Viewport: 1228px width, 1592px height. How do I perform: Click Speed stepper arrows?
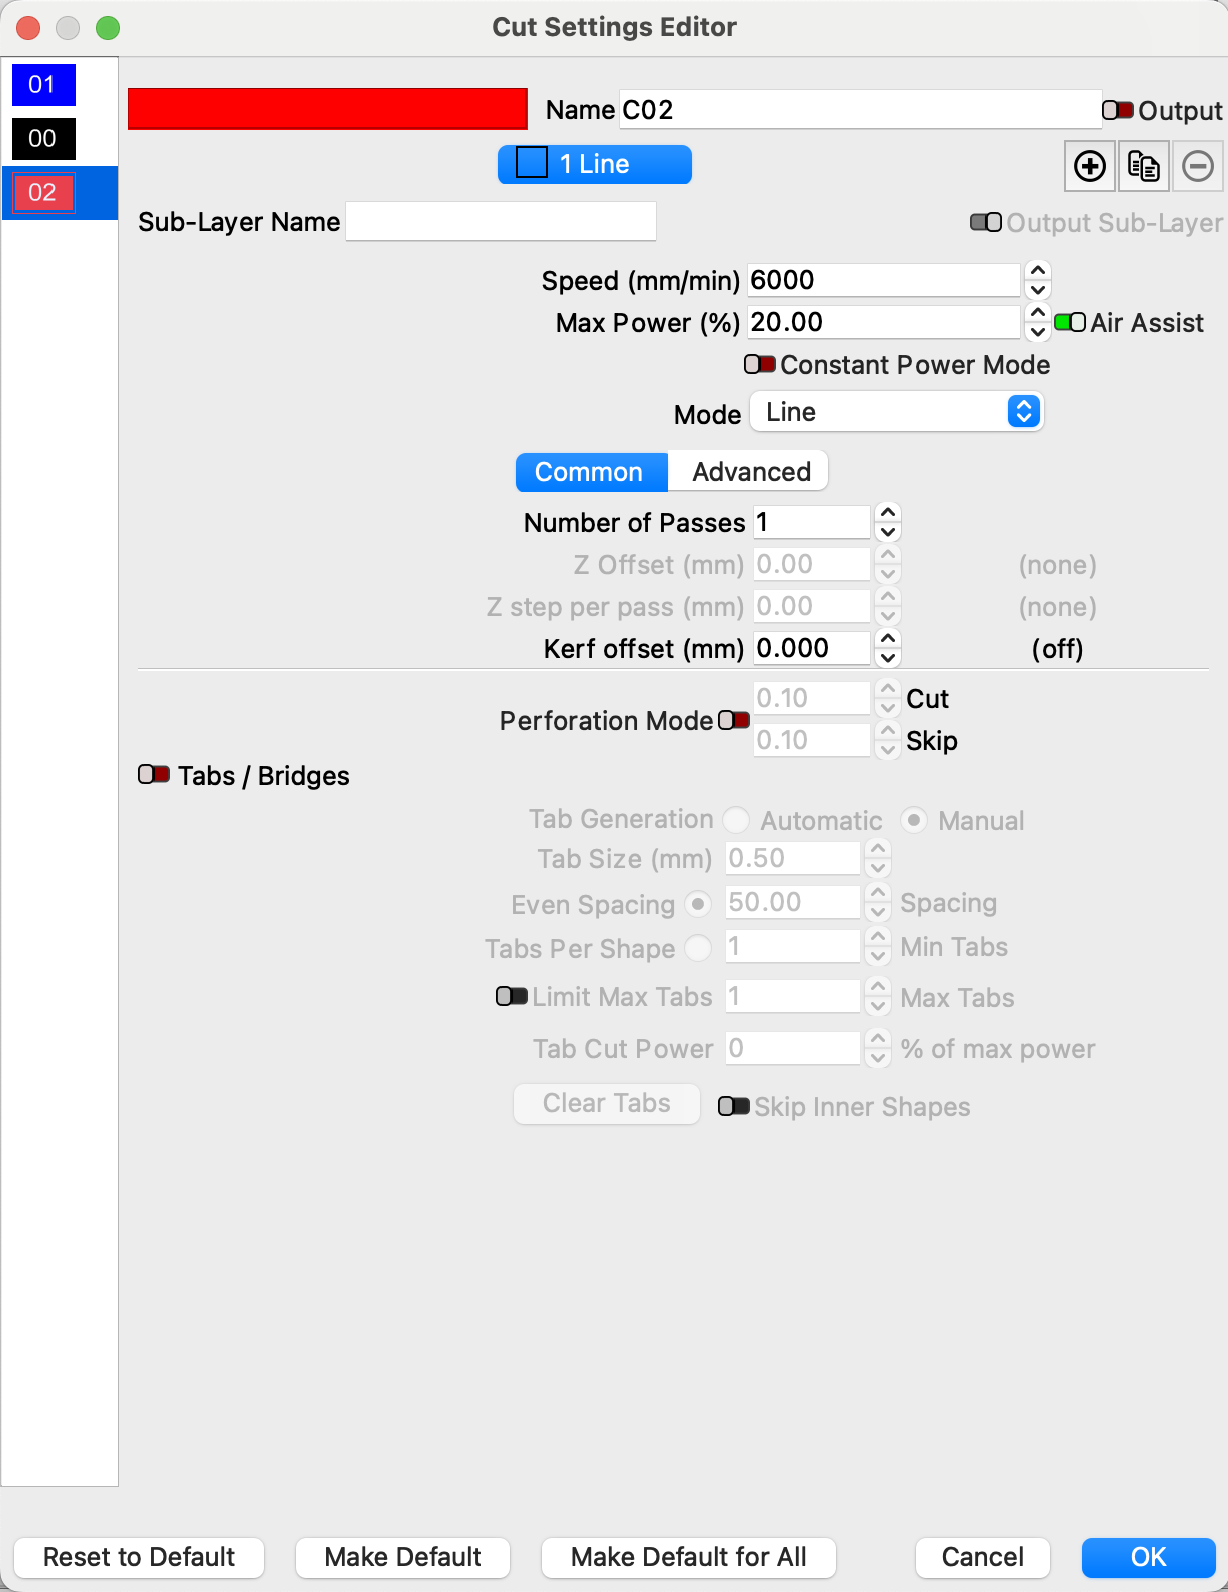pos(1038,280)
